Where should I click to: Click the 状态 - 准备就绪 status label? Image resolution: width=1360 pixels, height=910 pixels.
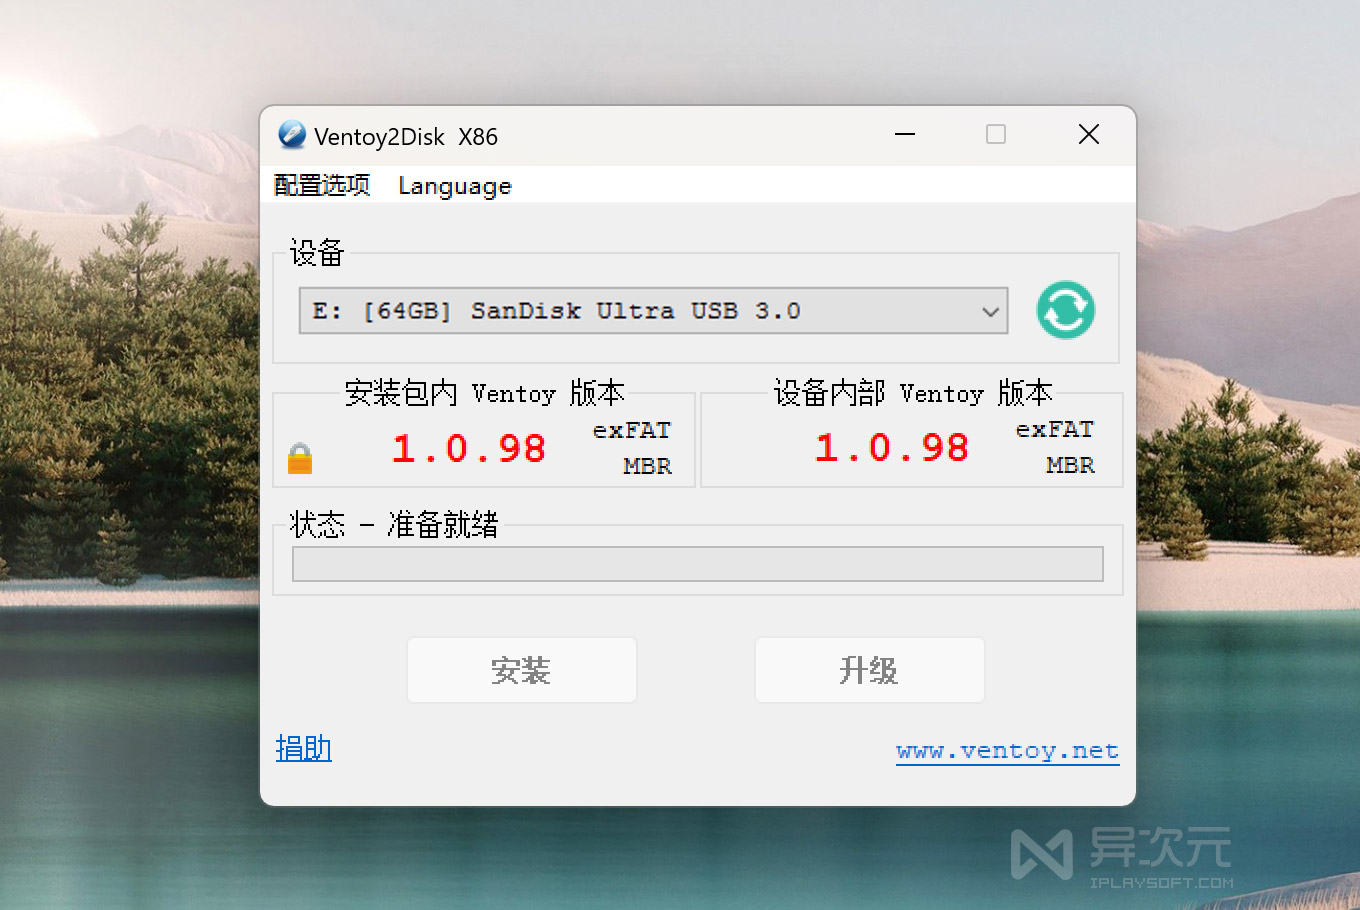pos(395,525)
